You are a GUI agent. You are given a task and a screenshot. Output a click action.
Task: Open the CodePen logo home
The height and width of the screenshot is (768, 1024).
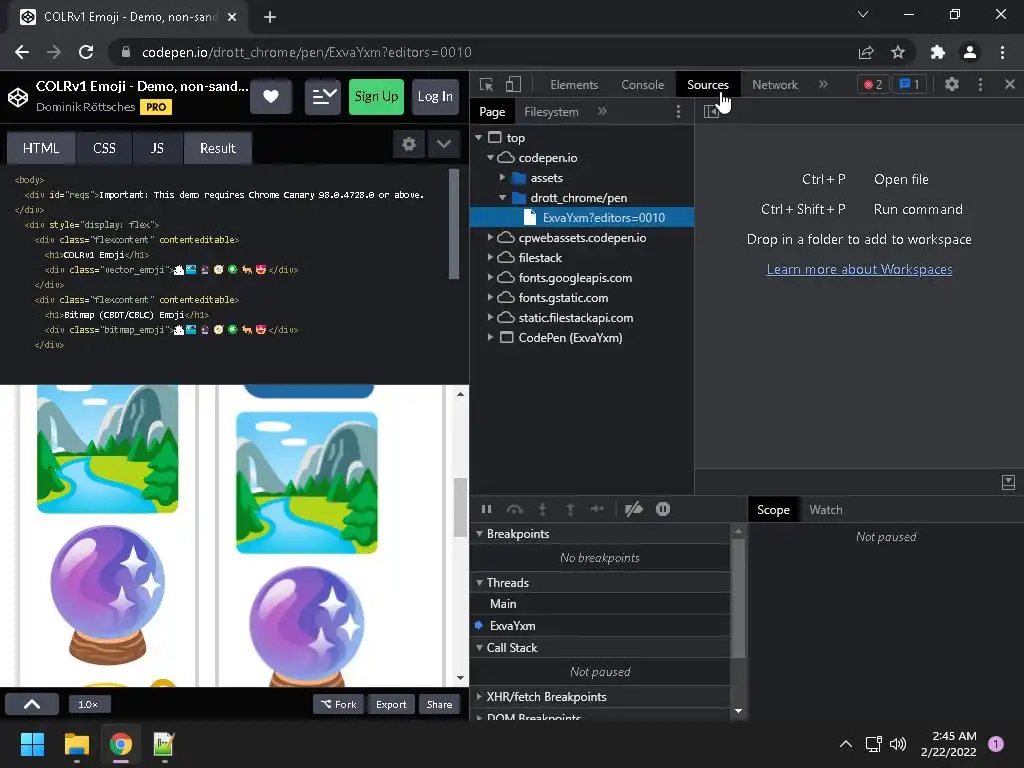(18, 97)
